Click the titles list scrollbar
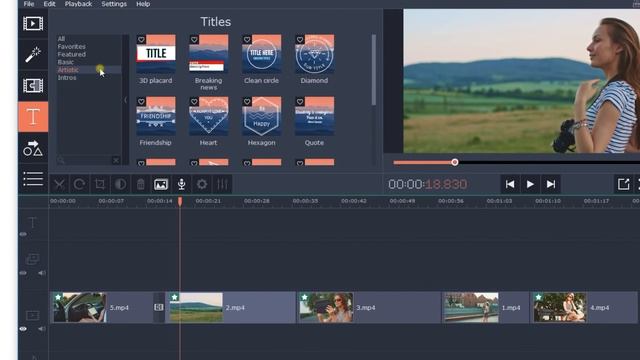Viewport: 640px width, 360px height. coord(373,70)
